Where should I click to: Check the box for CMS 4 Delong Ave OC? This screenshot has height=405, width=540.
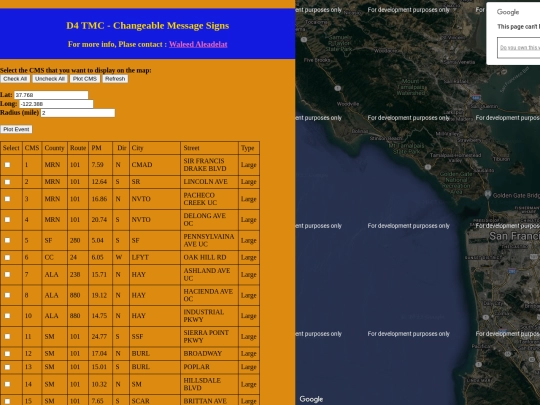coord(7,220)
